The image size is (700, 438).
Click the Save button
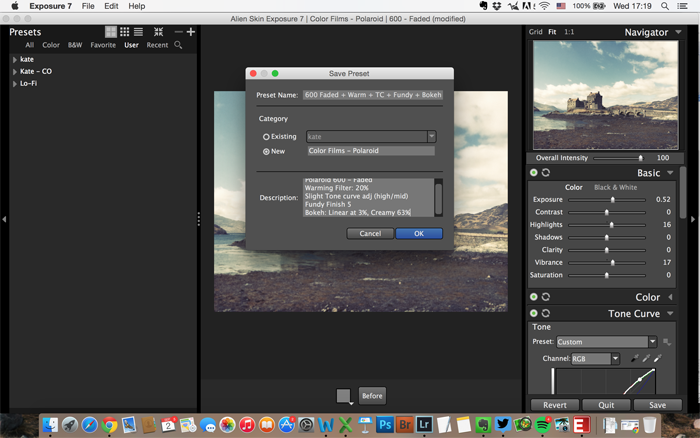(x=658, y=405)
